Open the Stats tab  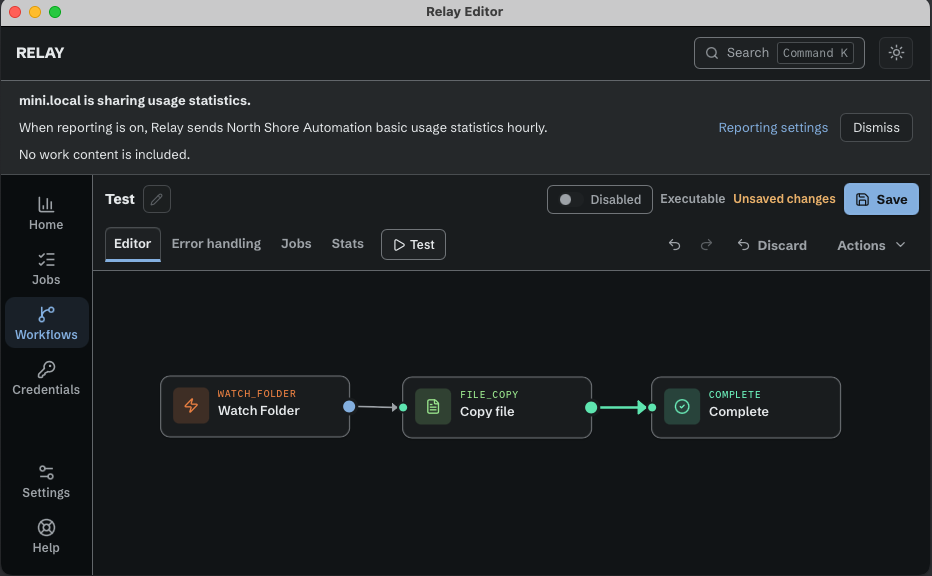pyautogui.click(x=348, y=244)
